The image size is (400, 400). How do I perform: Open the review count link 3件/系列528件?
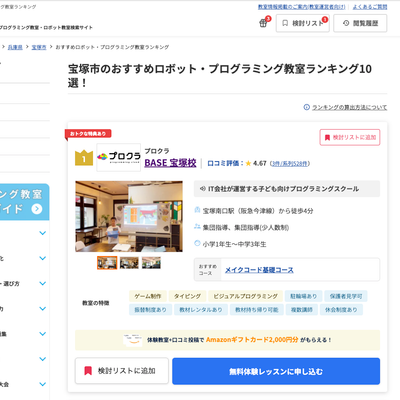(x=290, y=163)
